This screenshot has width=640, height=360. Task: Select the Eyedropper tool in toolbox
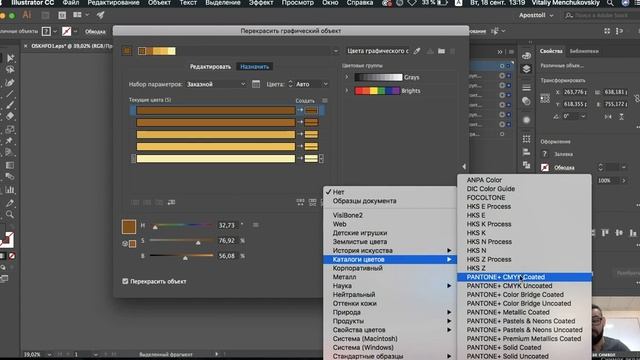pos(10,202)
